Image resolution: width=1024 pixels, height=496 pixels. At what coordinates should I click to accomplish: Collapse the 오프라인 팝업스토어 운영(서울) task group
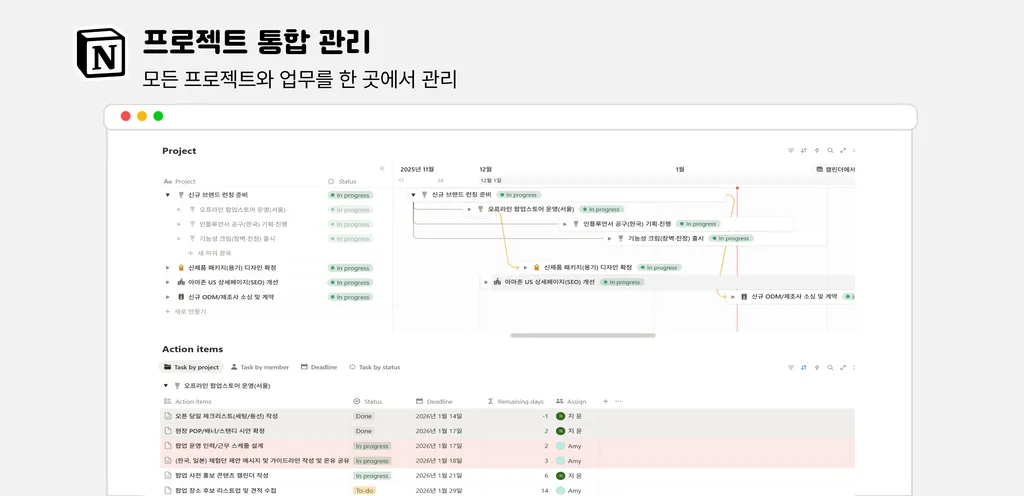click(166, 386)
